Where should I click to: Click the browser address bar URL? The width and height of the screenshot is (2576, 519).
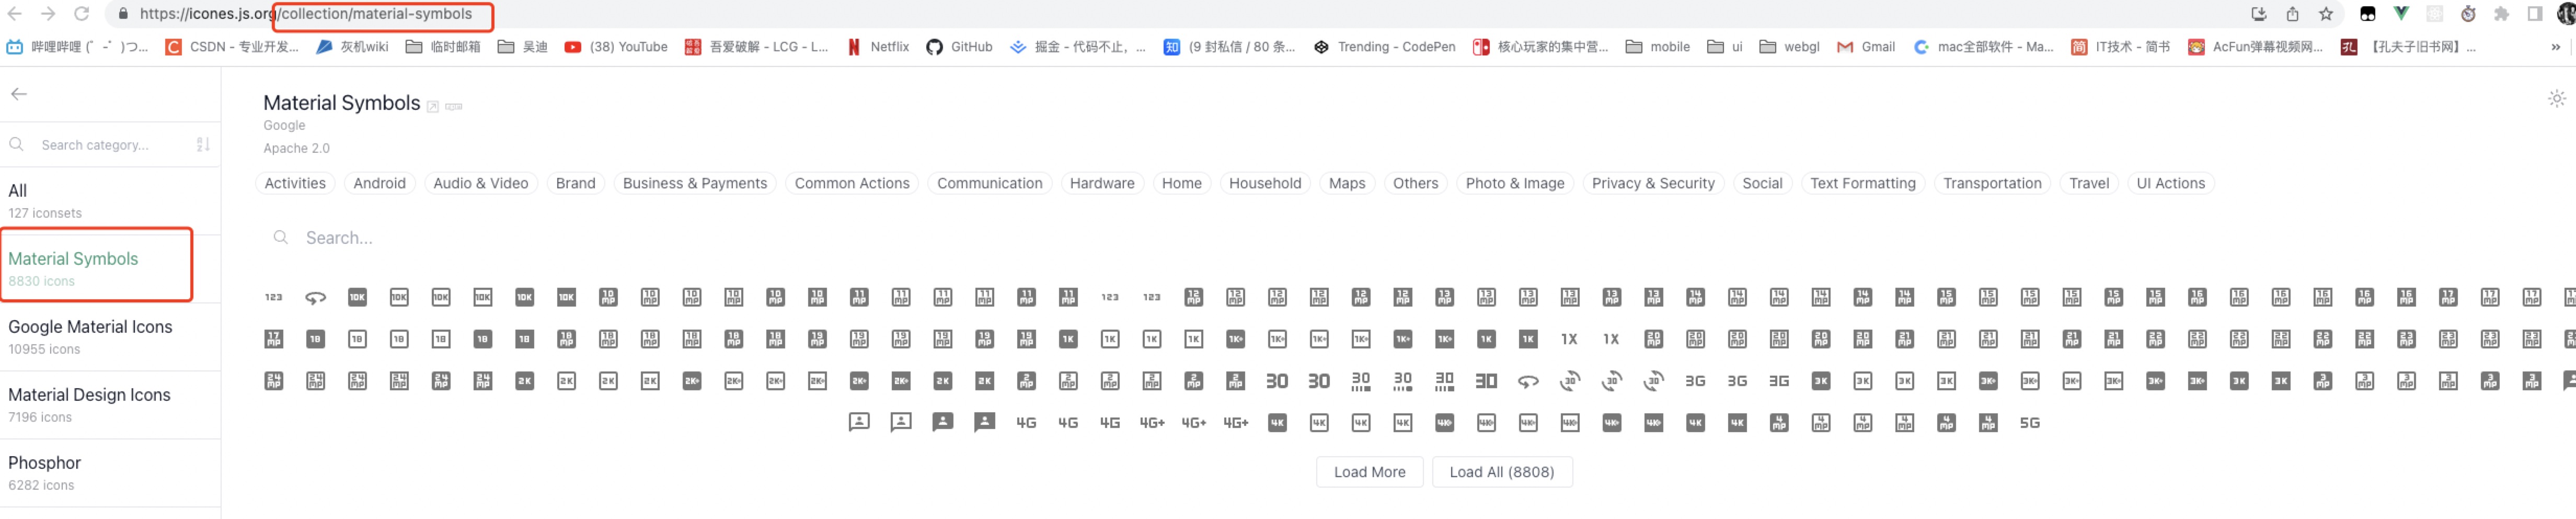click(306, 14)
